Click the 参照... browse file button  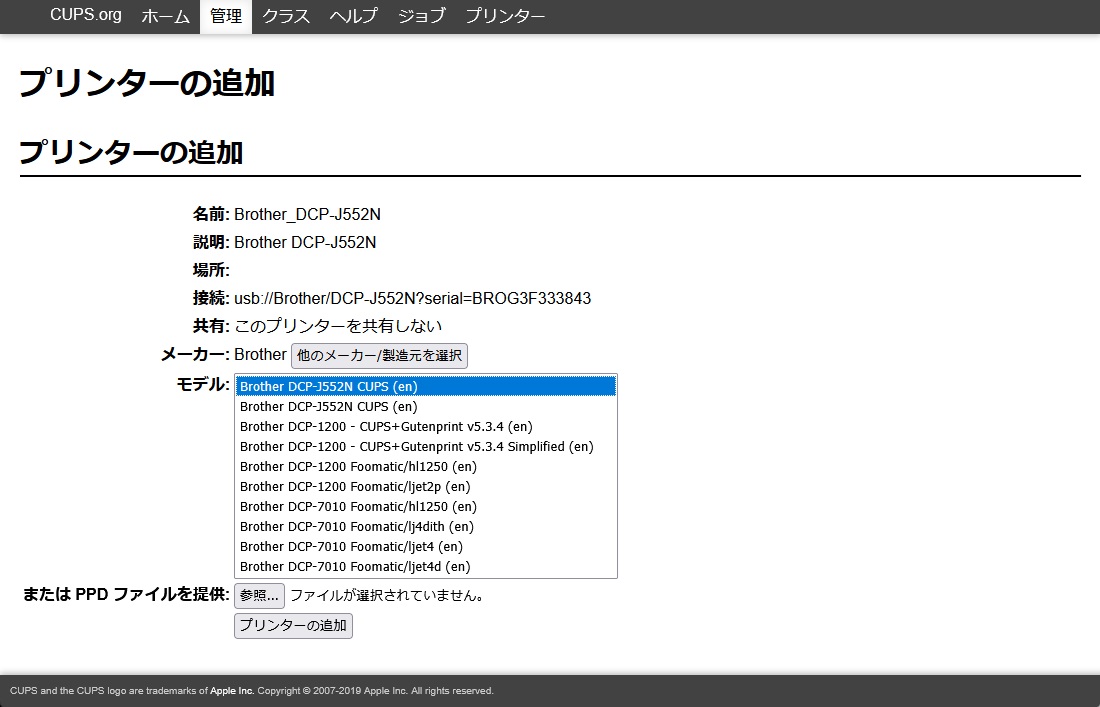260,596
